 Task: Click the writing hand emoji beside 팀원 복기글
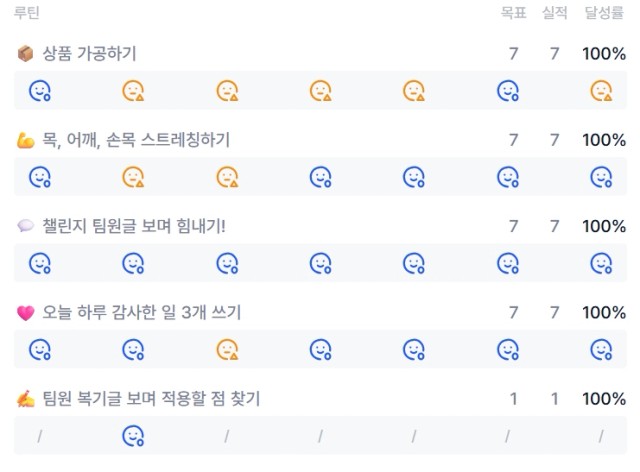(25, 399)
